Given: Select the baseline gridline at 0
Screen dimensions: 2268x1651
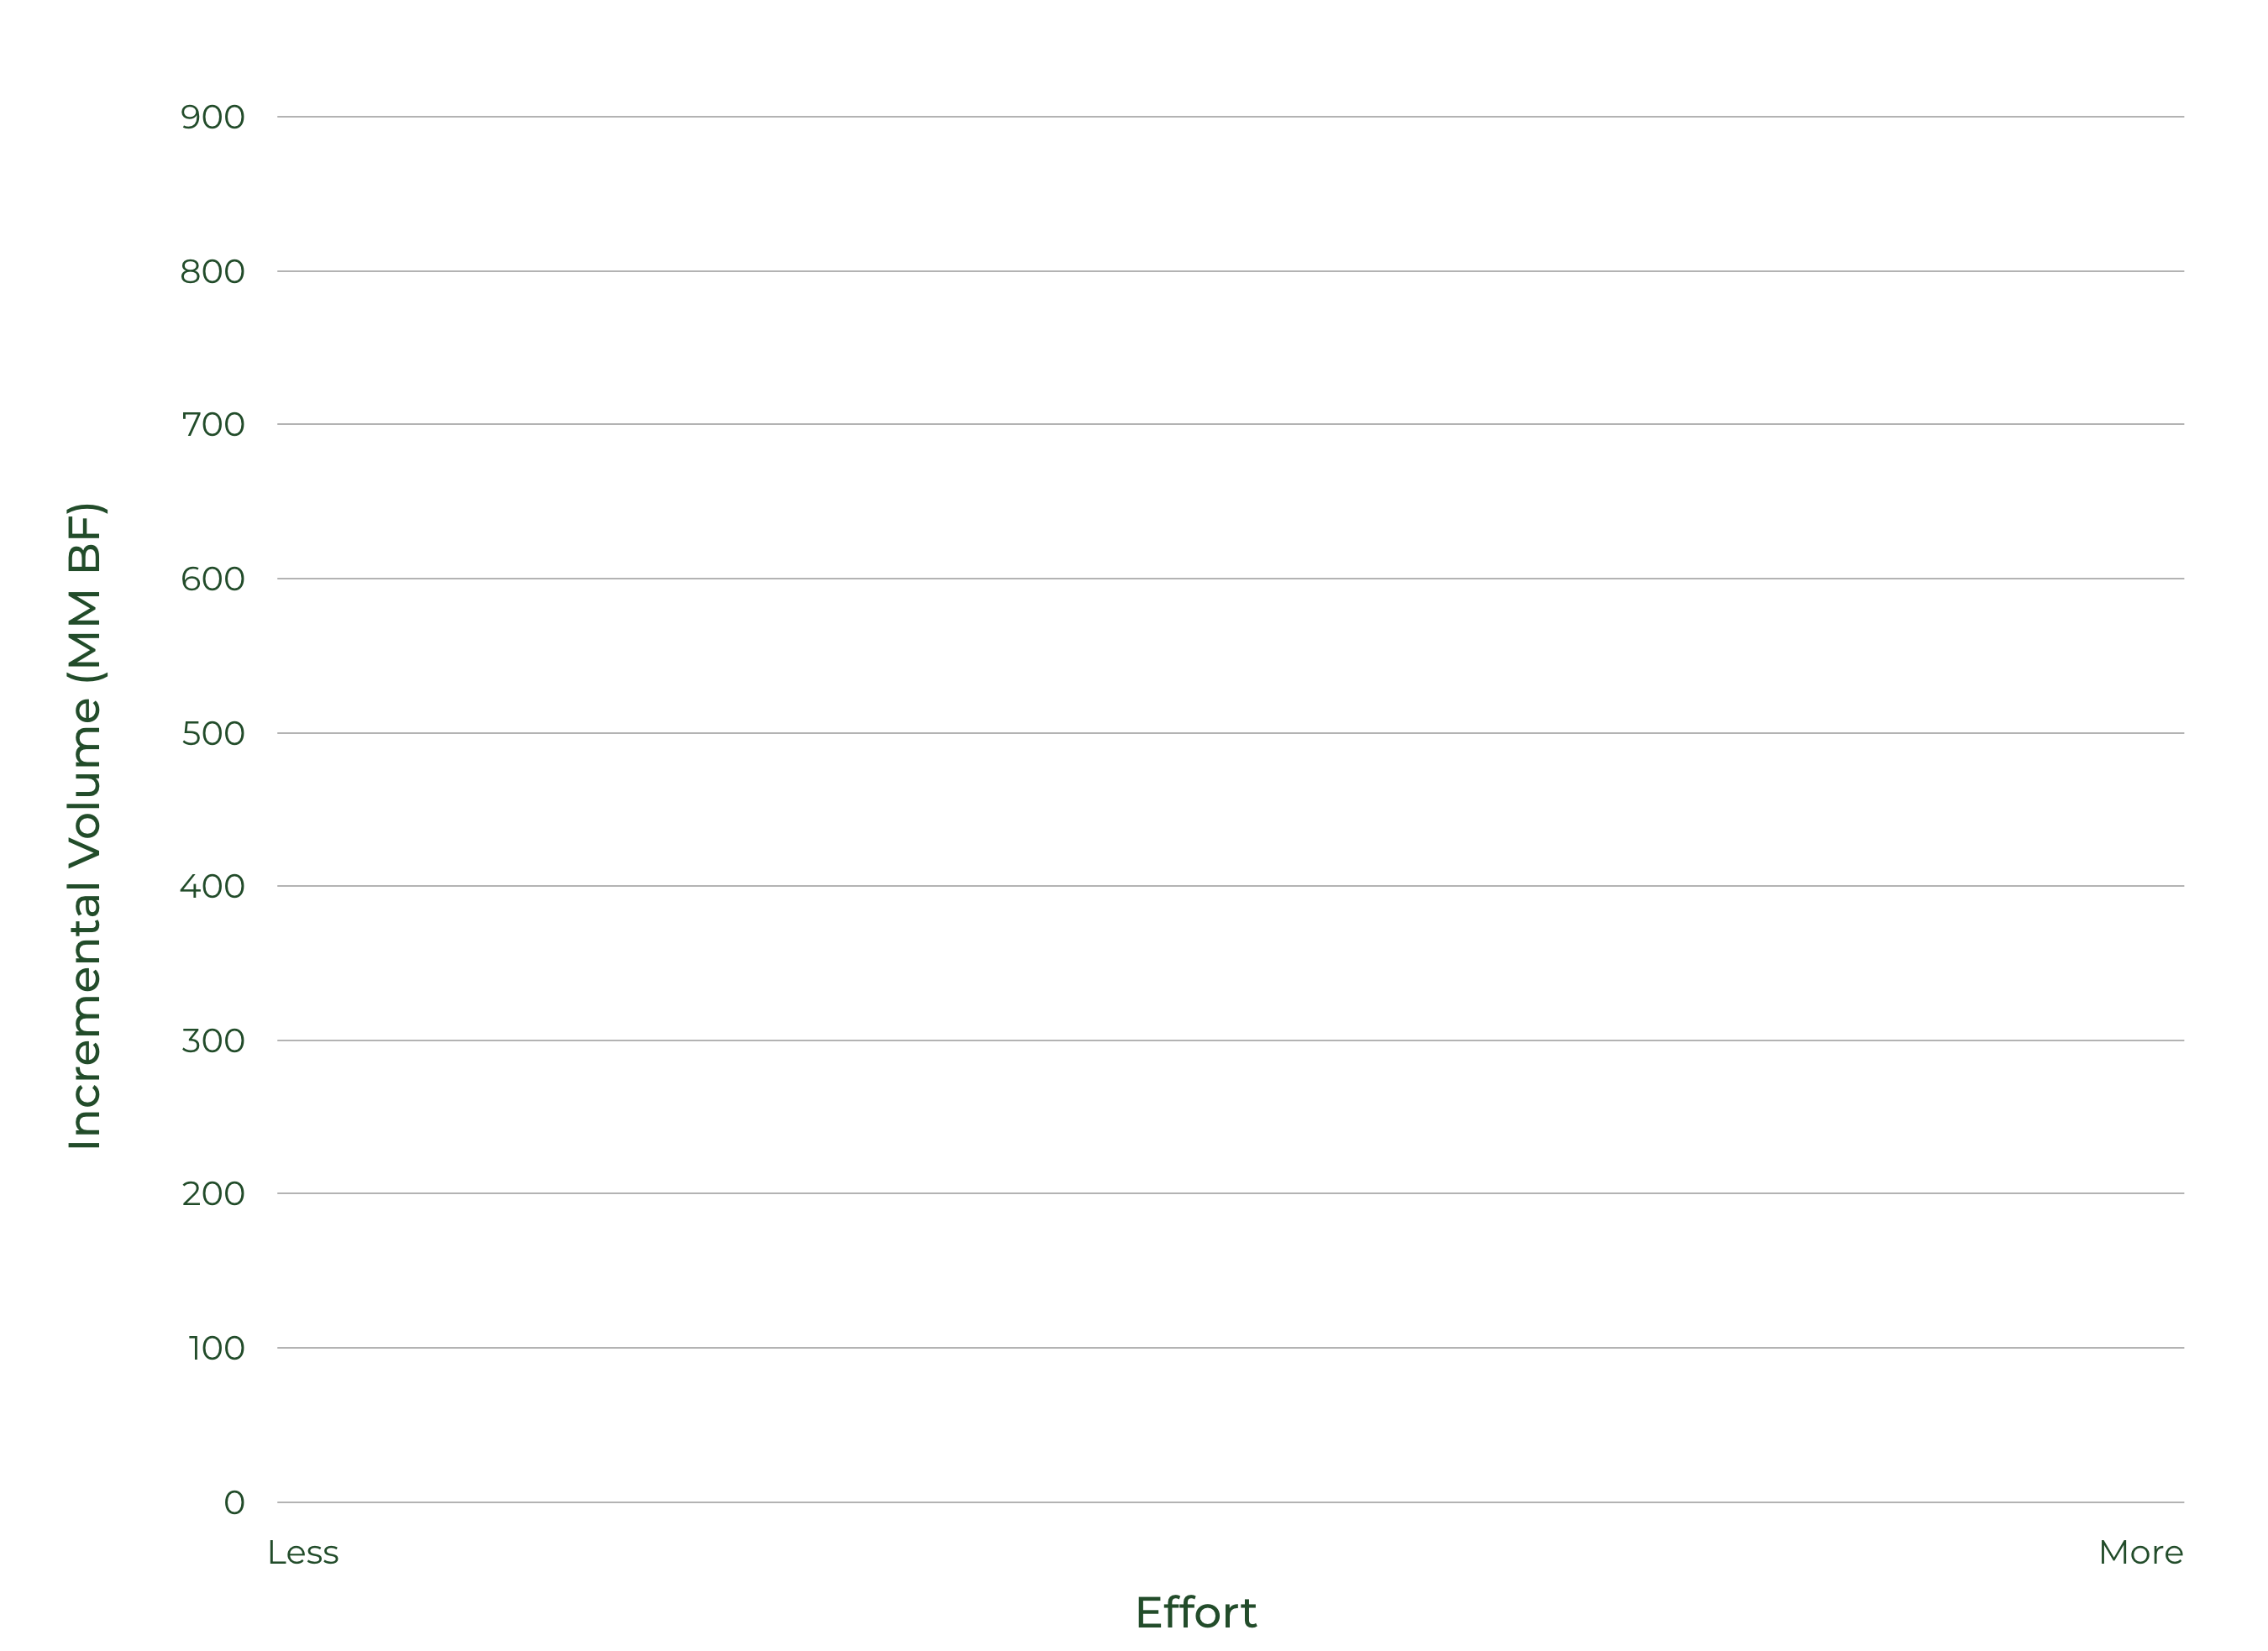Looking at the screenshot, I should pyautogui.click(x=1230, y=1502).
